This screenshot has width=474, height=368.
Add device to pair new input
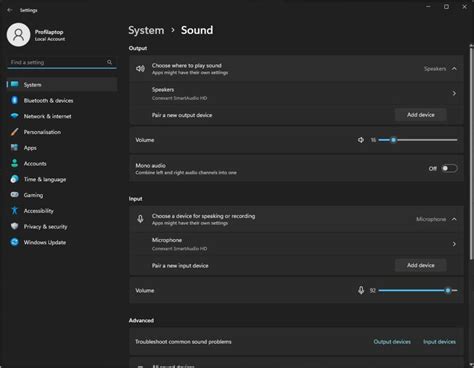[x=421, y=265]
